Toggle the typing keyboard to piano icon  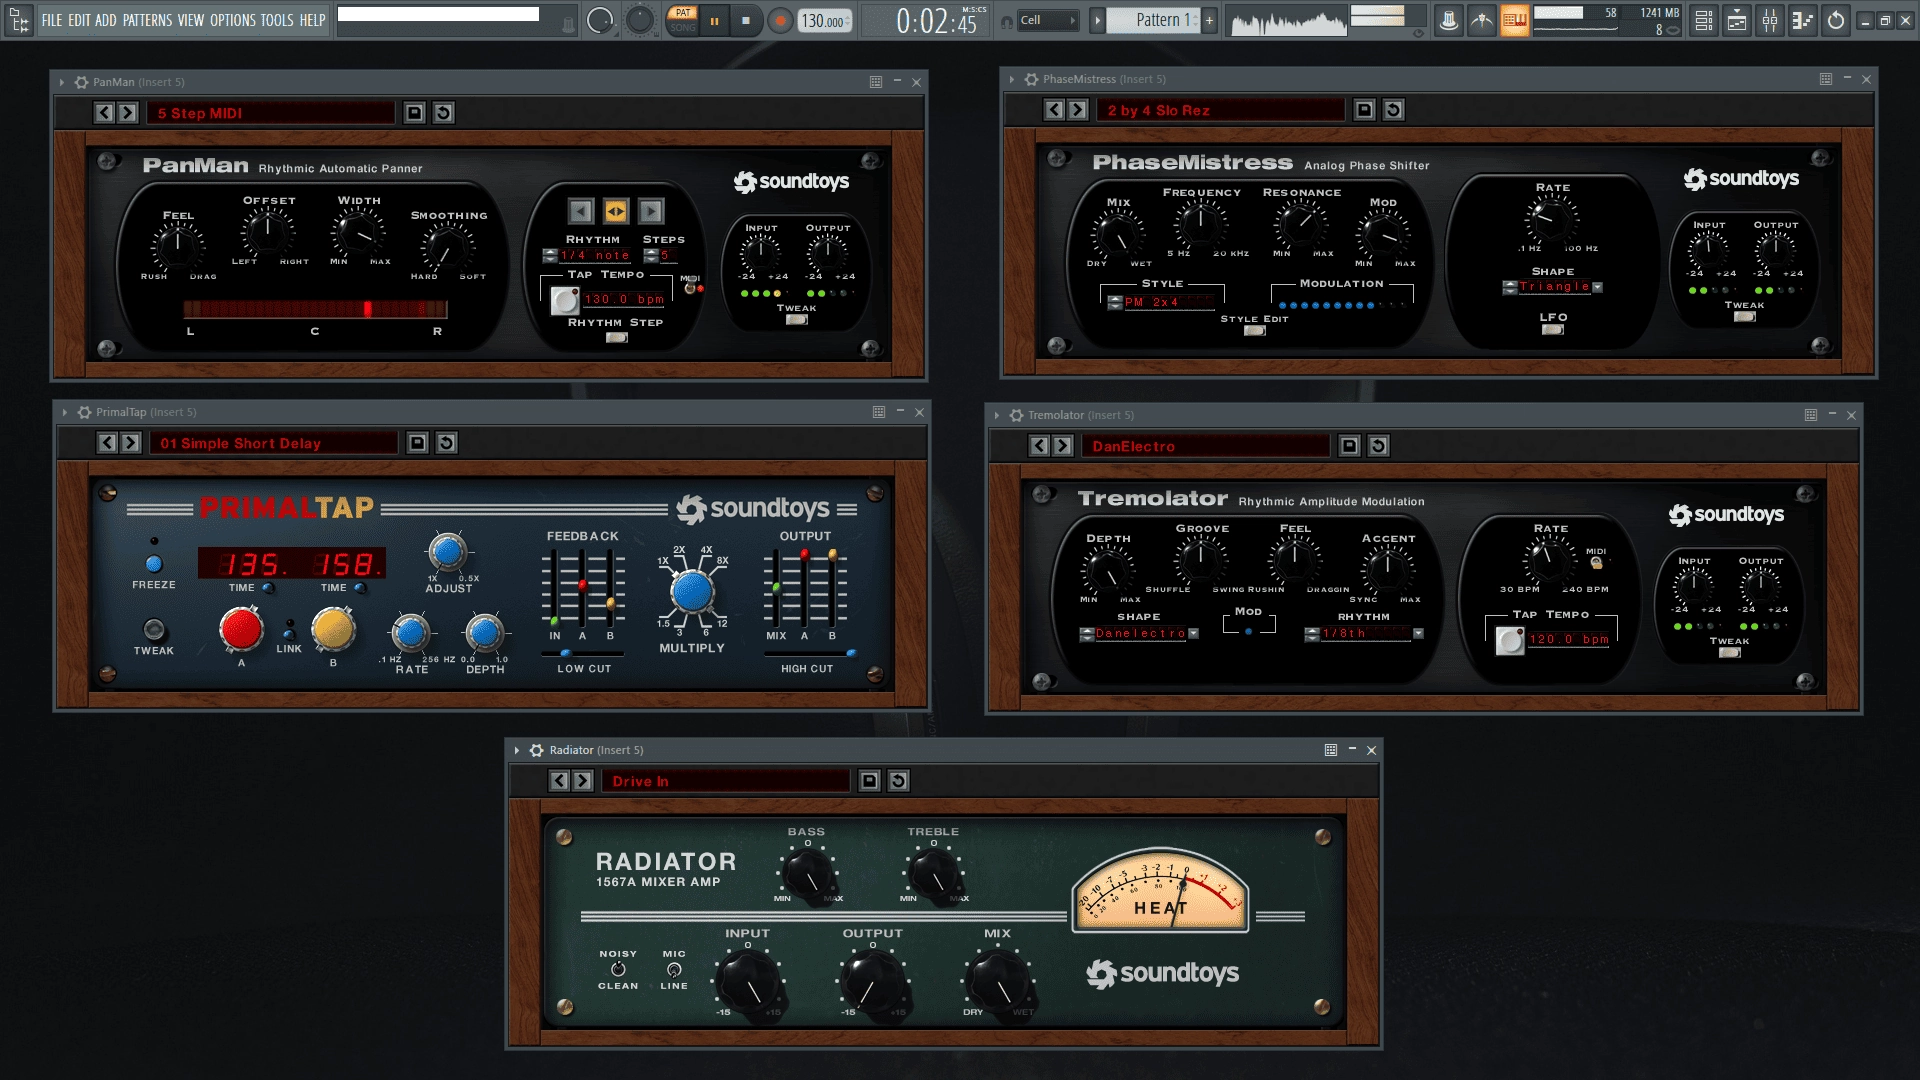point(1515,21)
